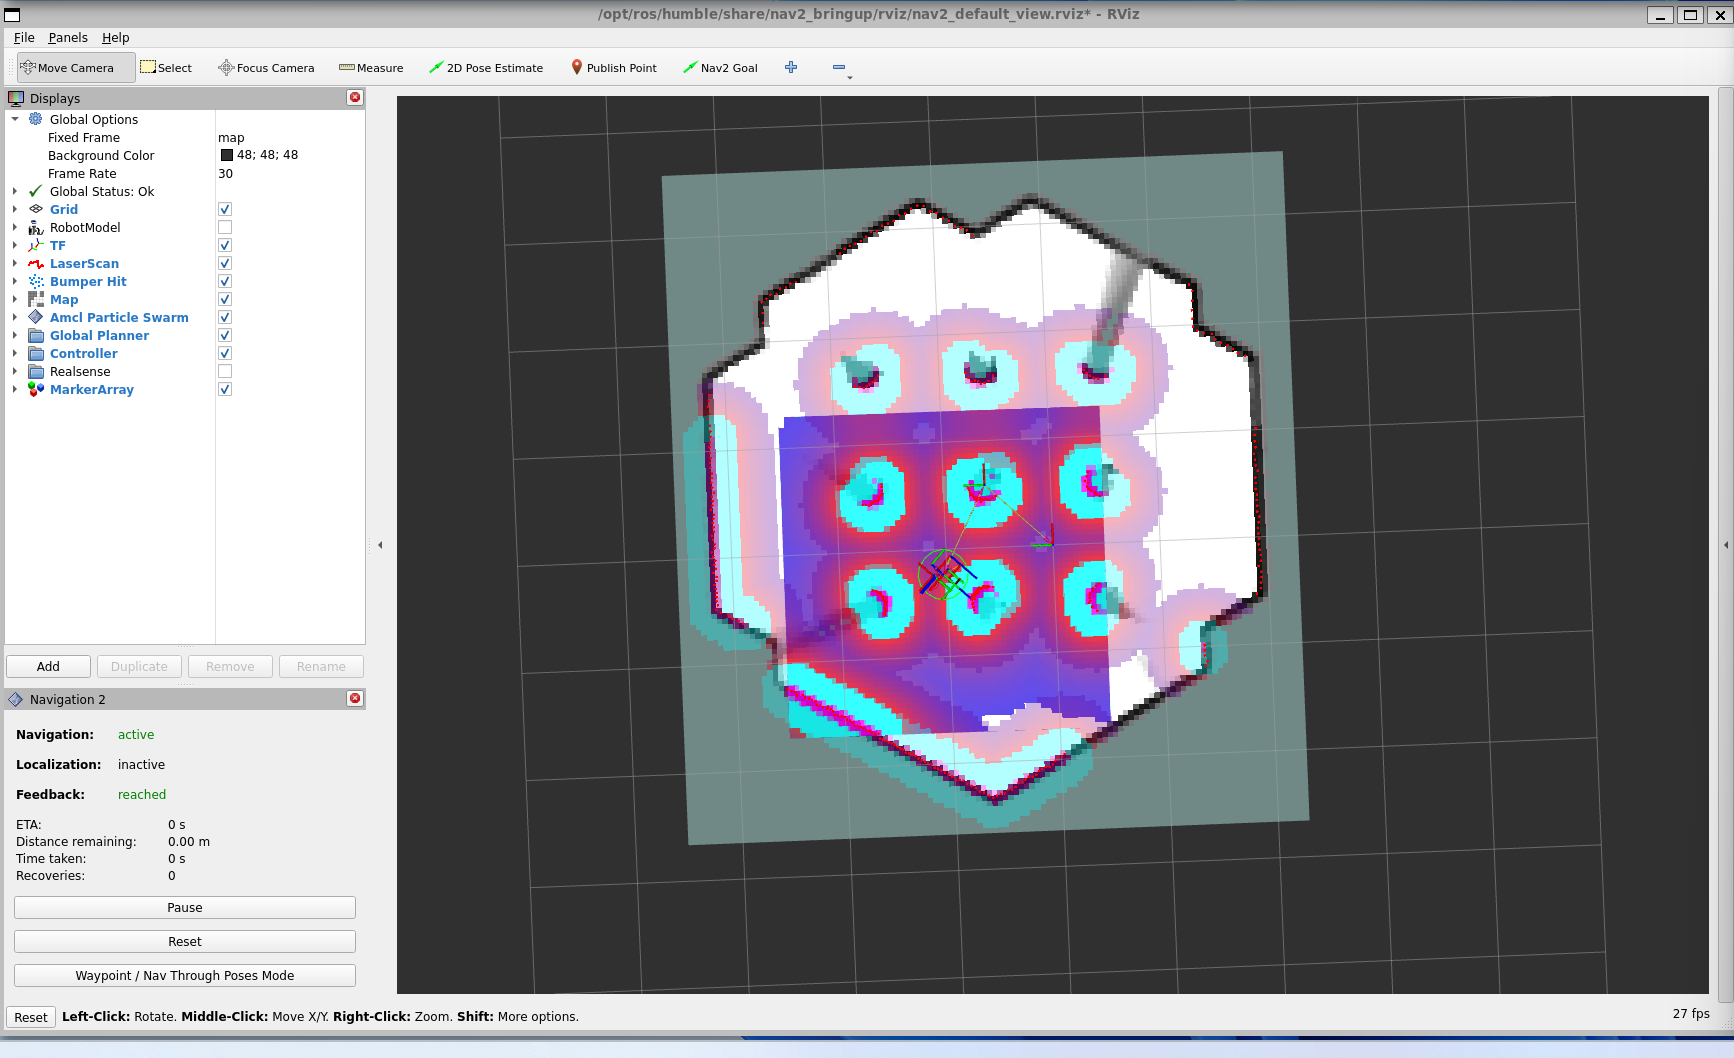
Task: Open the Panels menu
Action: (x=68, y=37)
